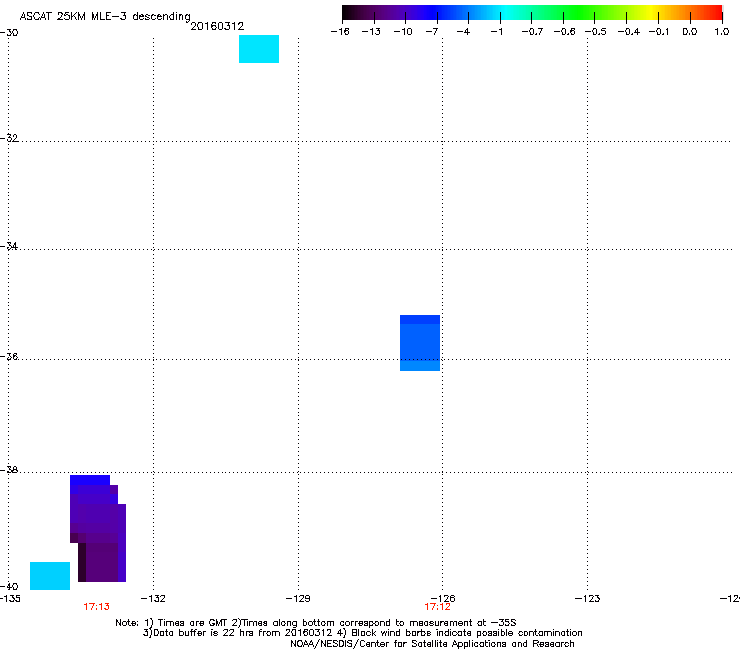
Task: Click the 'Data buffer is 22 hrs' note line
Action: 362,633
